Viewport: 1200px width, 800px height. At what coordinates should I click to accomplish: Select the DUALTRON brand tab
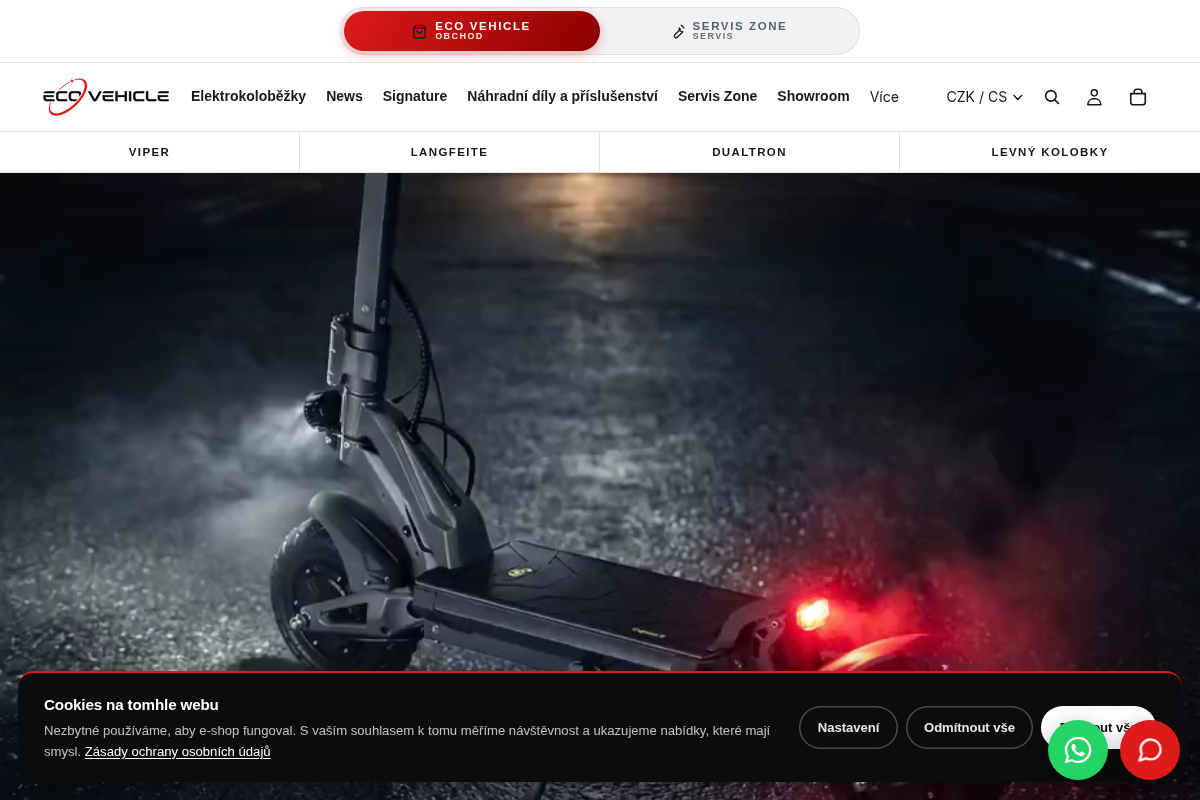(749, 152)
